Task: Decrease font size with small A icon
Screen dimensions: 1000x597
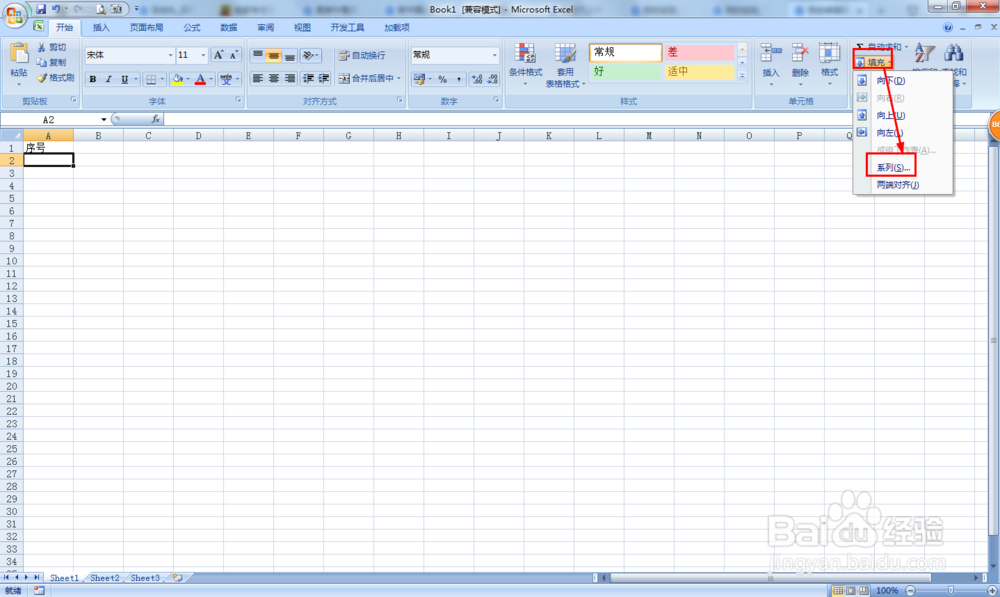Action: [233, 55]
